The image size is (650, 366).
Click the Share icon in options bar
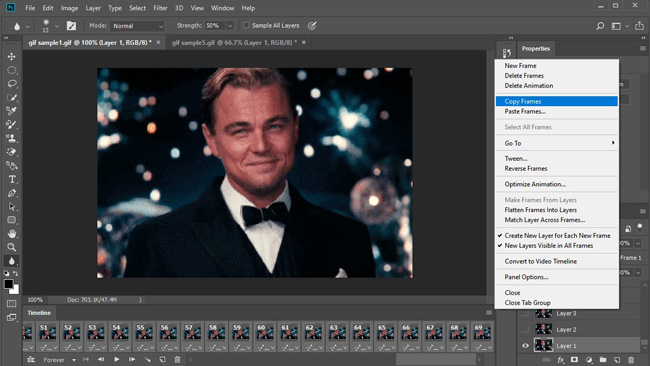(640, 26)
